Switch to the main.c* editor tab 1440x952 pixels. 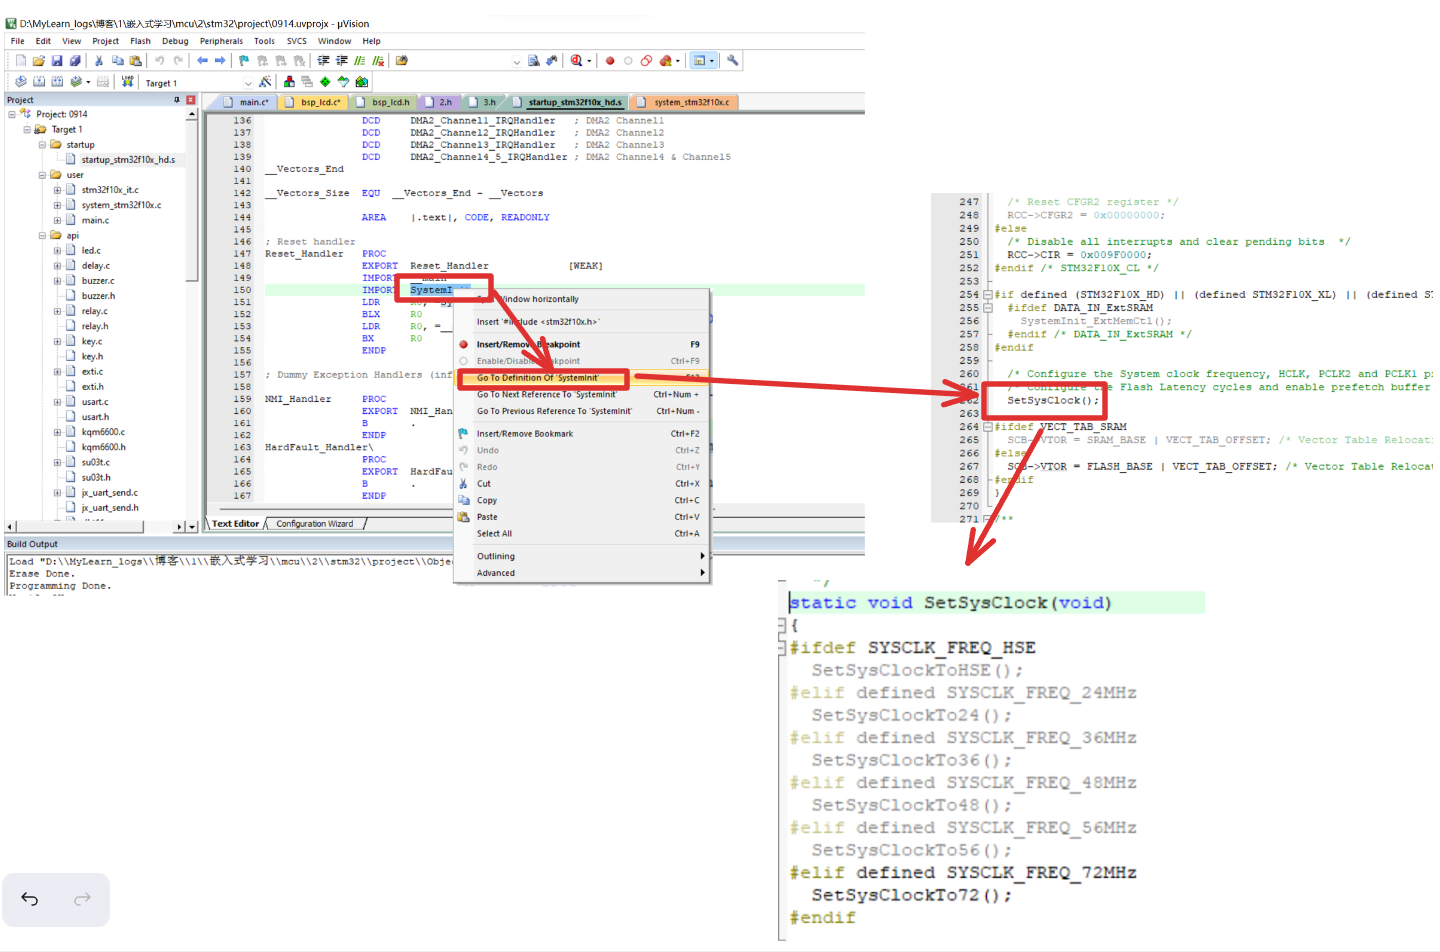click(246, 102)
